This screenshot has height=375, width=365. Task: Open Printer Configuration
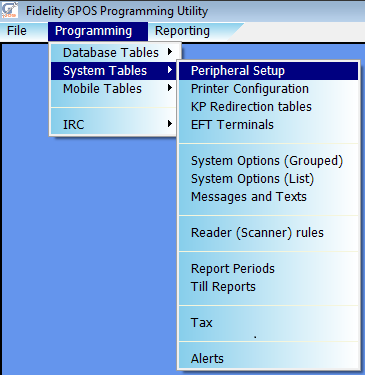point(269,89)
